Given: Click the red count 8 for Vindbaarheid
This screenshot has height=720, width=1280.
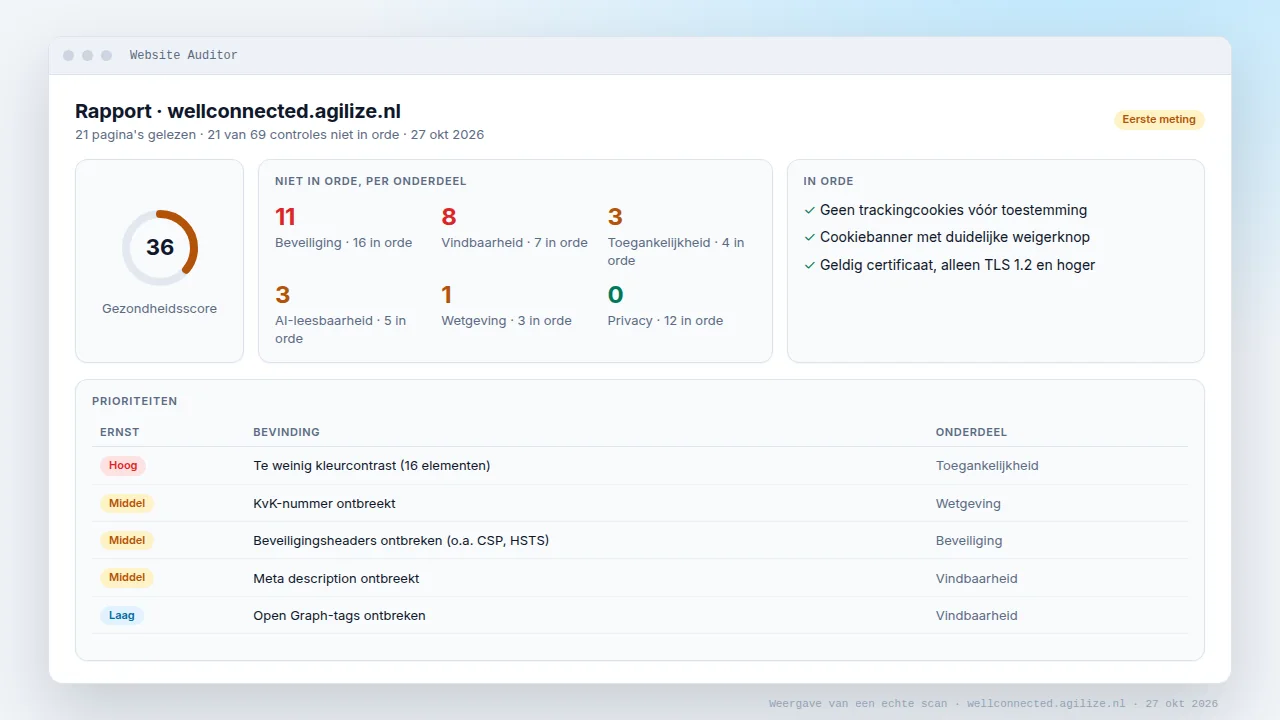Looking at the screenshot, I should pyautogui.click(x=449, y=217).
